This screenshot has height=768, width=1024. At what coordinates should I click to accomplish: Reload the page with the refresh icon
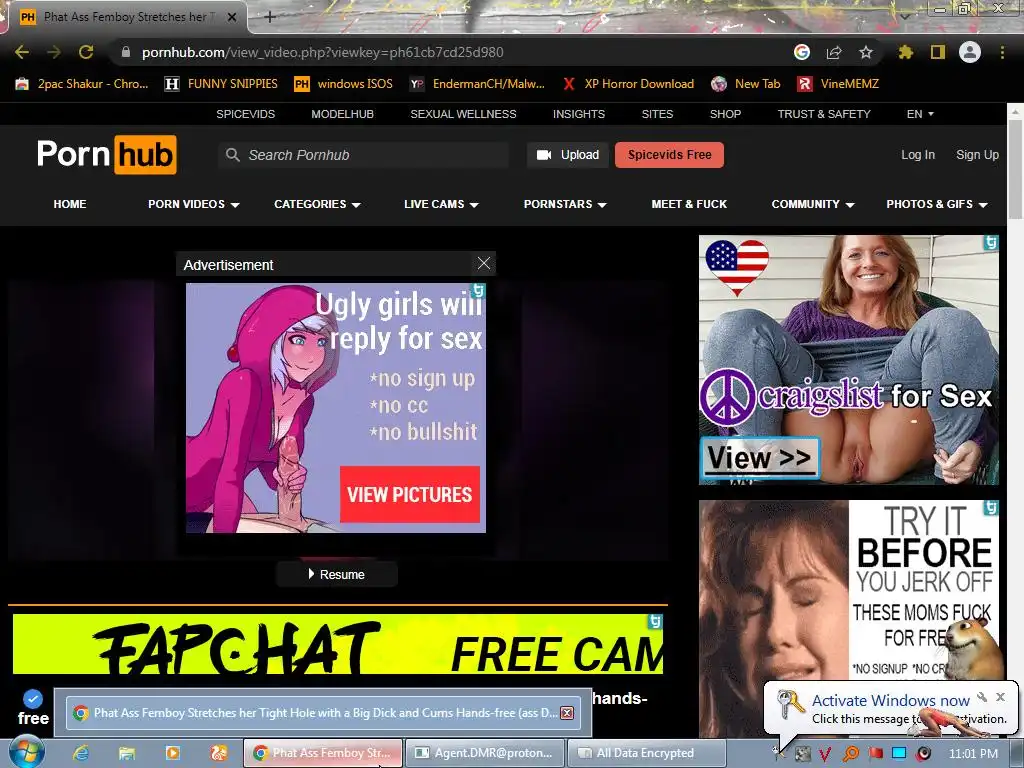pos(86,52)
